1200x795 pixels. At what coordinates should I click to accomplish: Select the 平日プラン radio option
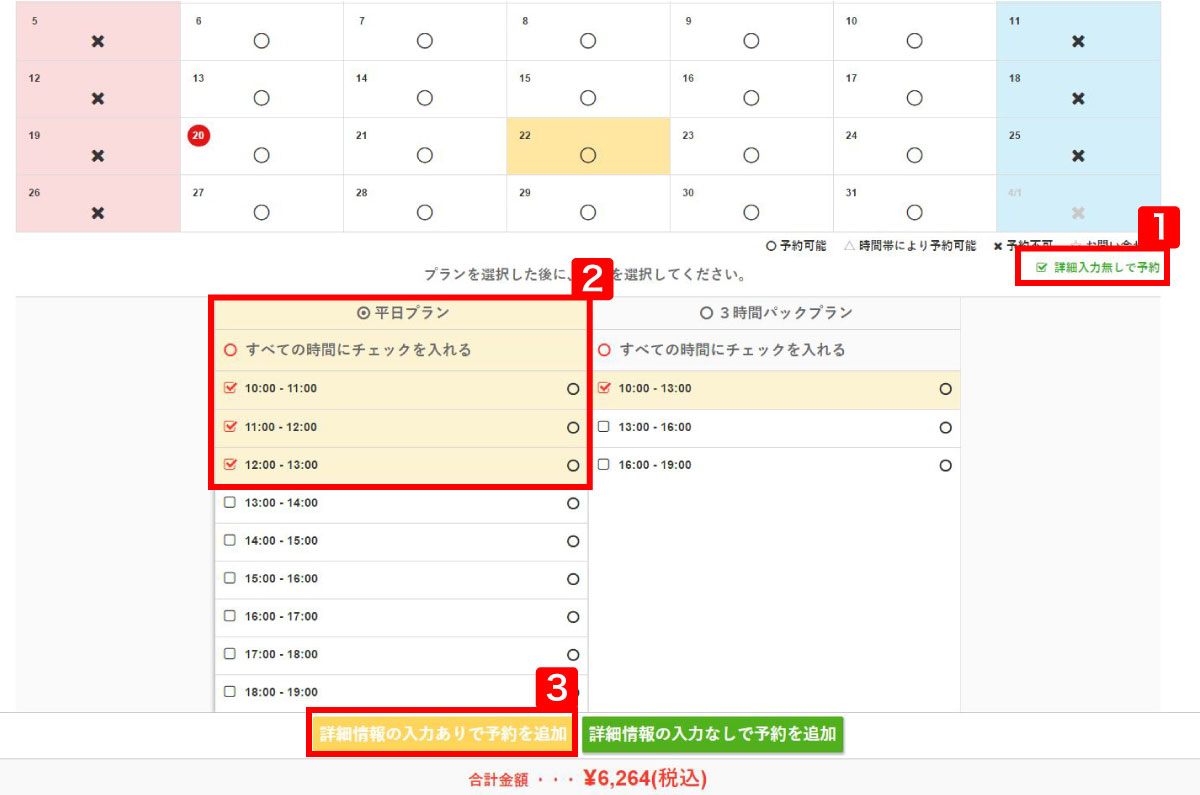tap(363, 313)
